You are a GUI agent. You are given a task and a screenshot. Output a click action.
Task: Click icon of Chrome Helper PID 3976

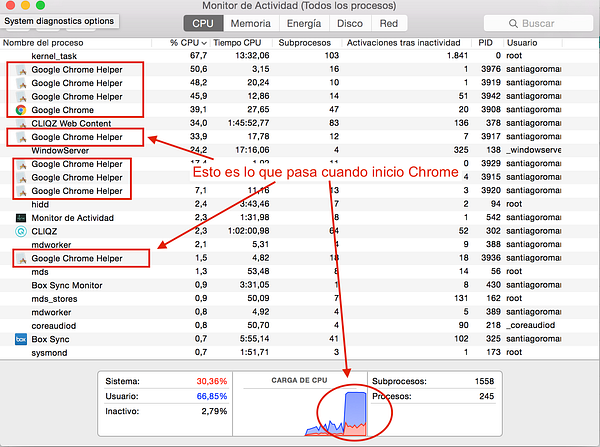21,70
